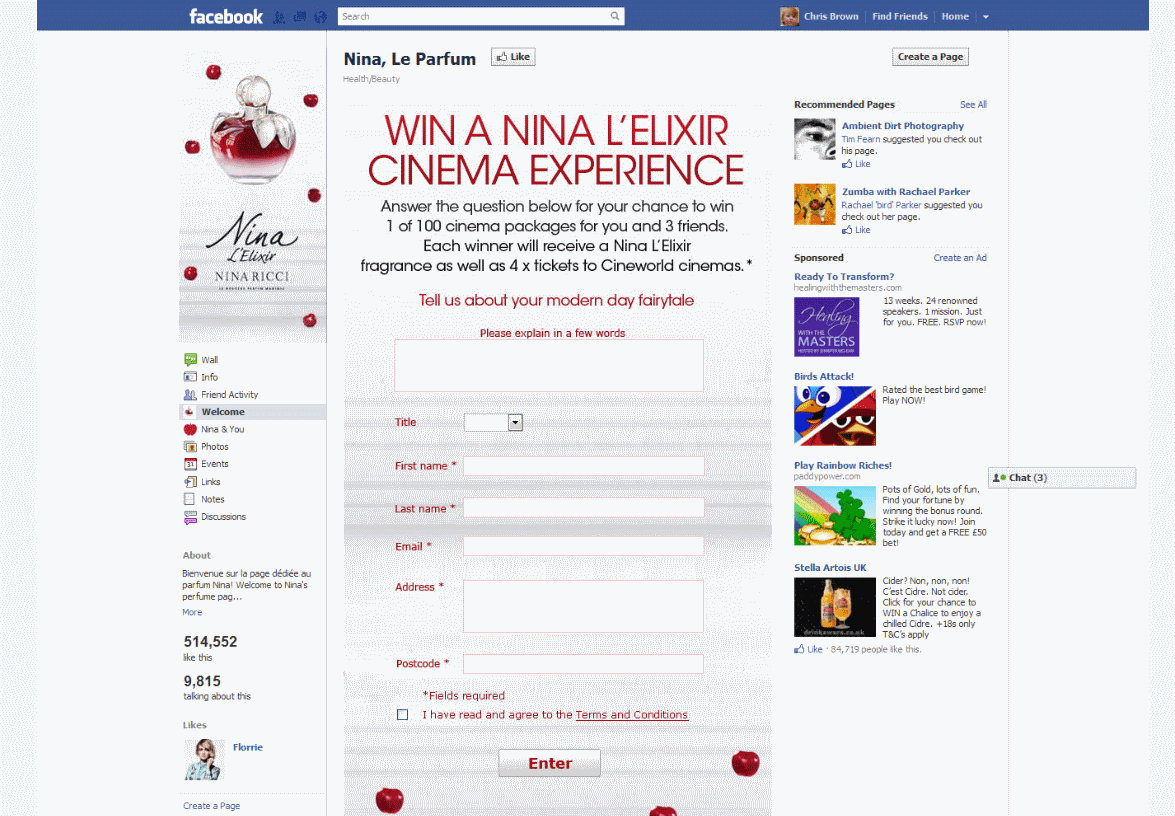Click the friend requests icon in header
The width and height of the screenshot is (1175, 816).
279,17
